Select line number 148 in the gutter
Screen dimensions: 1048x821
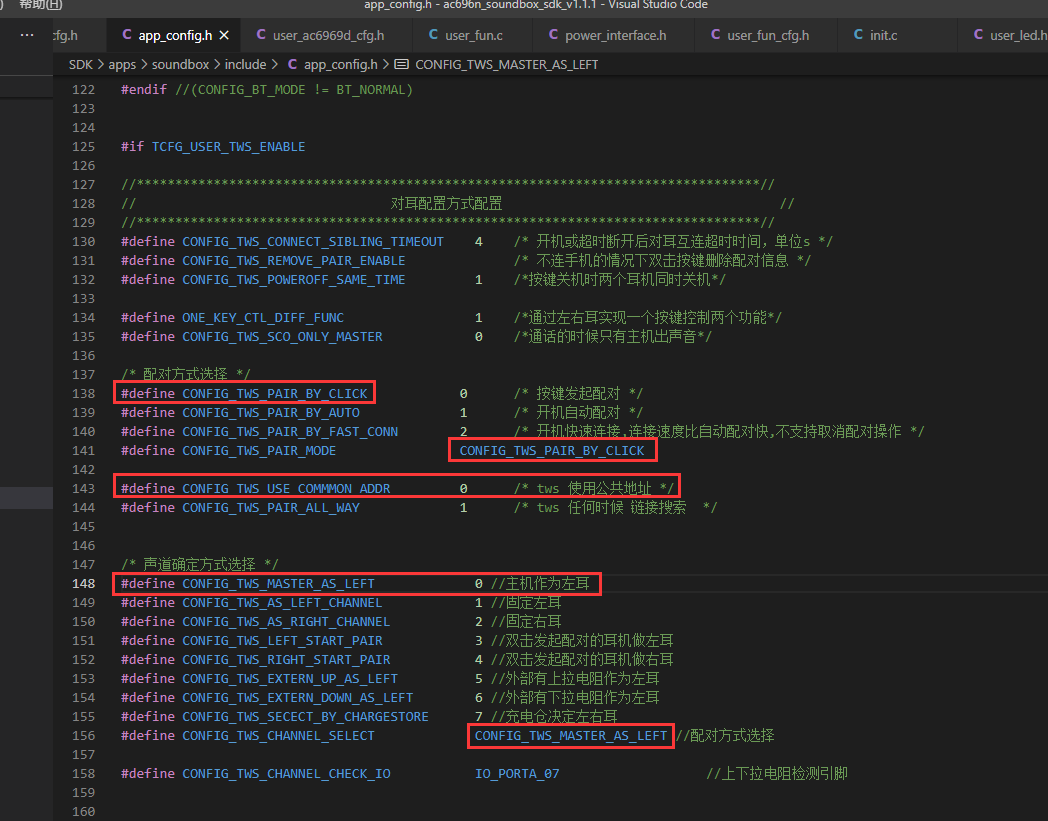pos(84,584)
